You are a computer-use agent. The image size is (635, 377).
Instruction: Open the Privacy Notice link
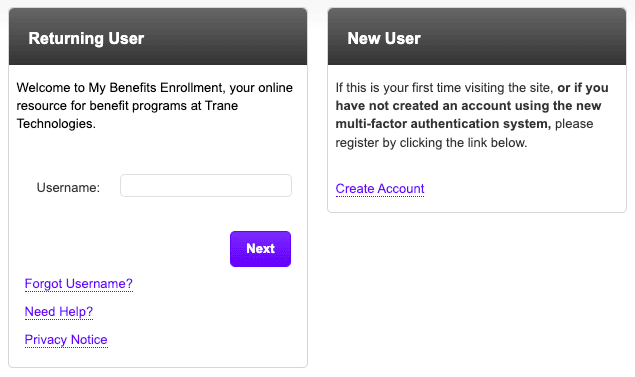66,339
